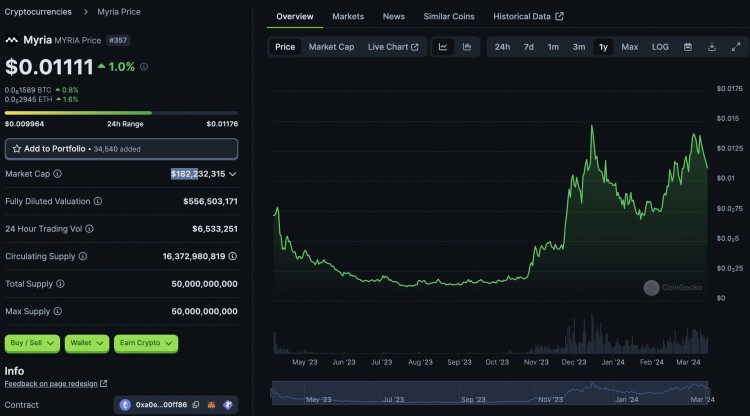
Task: Copy the contract address
Action: pyautogui.click(x=196, y=405)
